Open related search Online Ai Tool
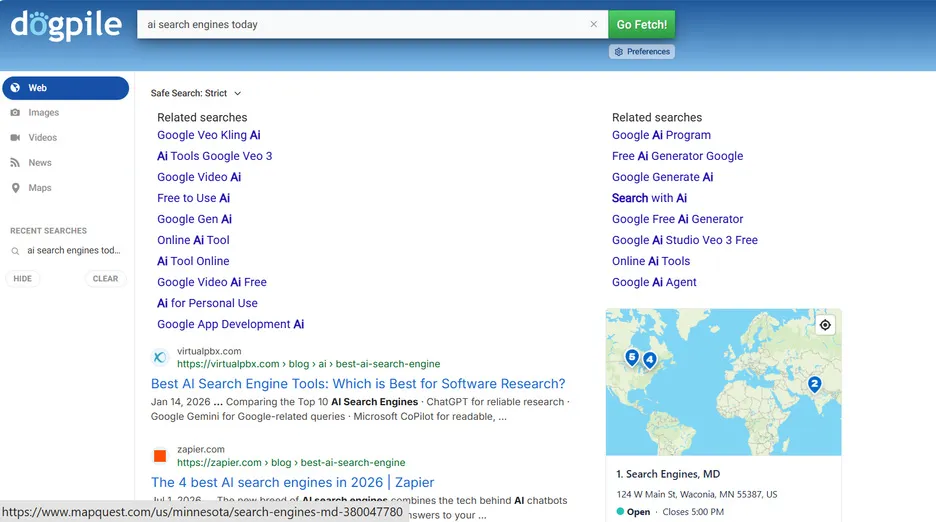The height and width of the screenshot is (522, 936). click(x=193, y=240)
